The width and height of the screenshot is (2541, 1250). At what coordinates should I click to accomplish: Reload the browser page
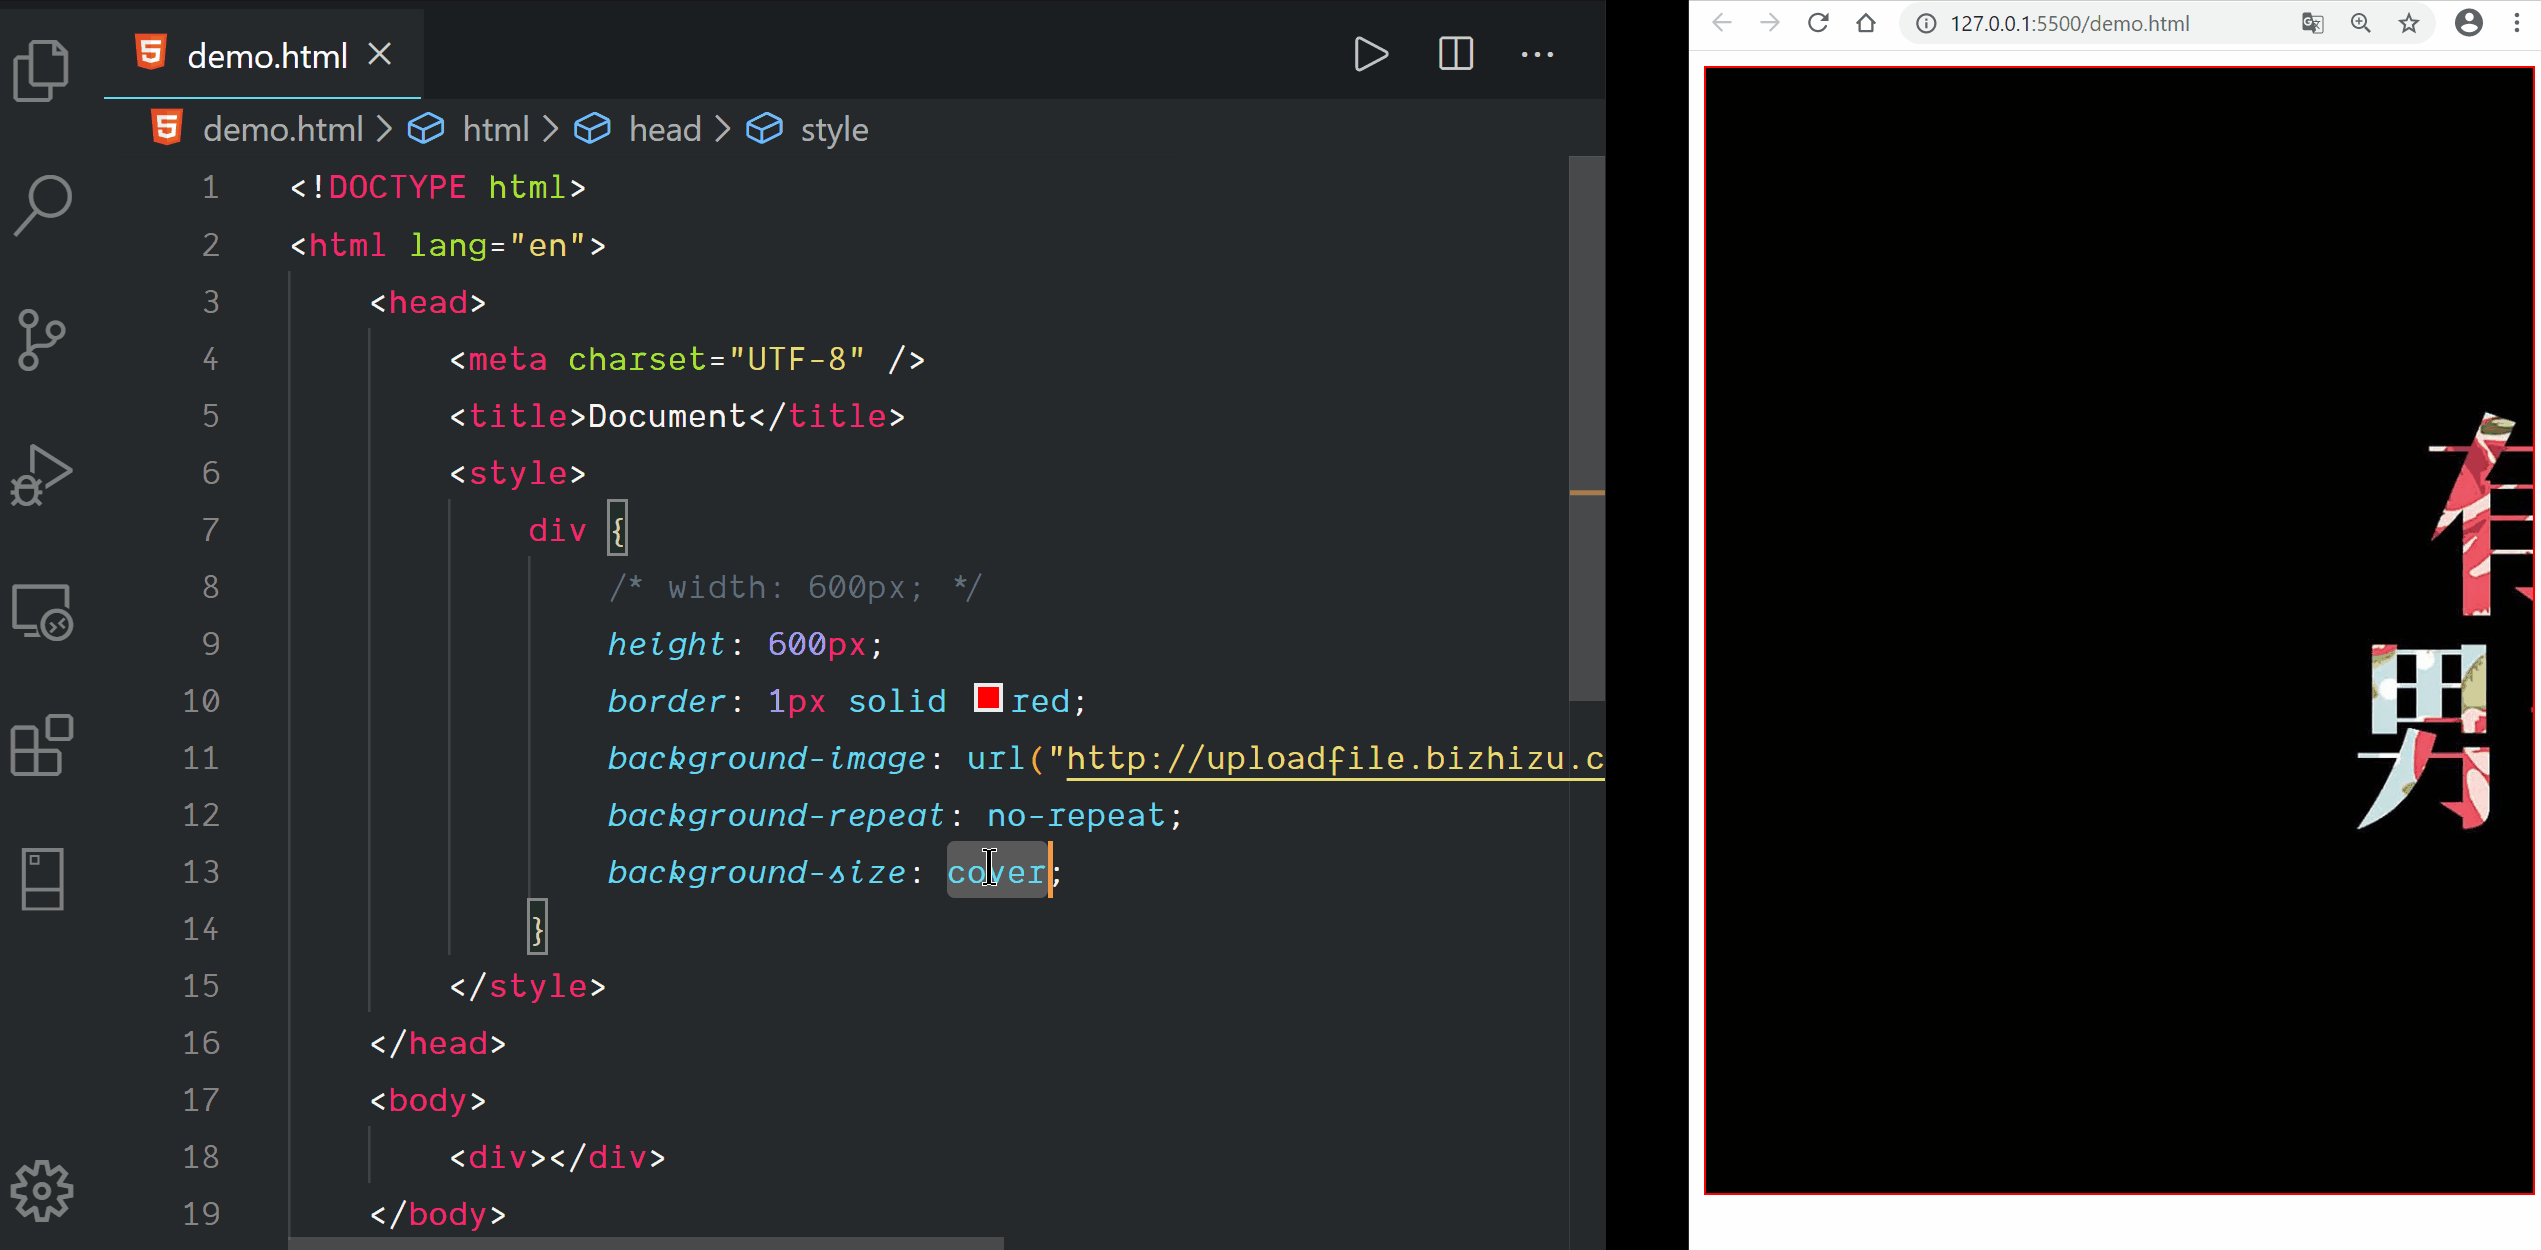[x=1817, y=23]
